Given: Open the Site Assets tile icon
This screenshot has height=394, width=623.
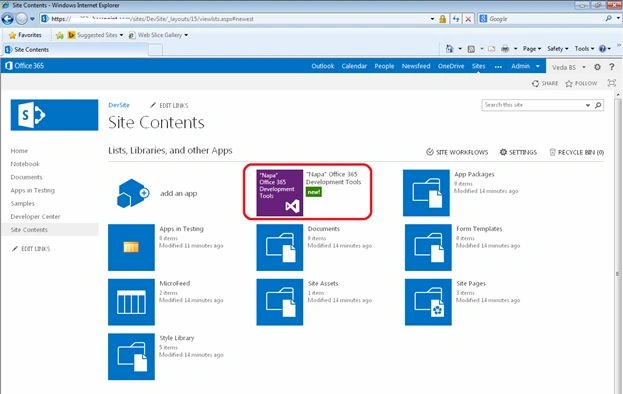Looking at the screenshot, I should 280,302.
